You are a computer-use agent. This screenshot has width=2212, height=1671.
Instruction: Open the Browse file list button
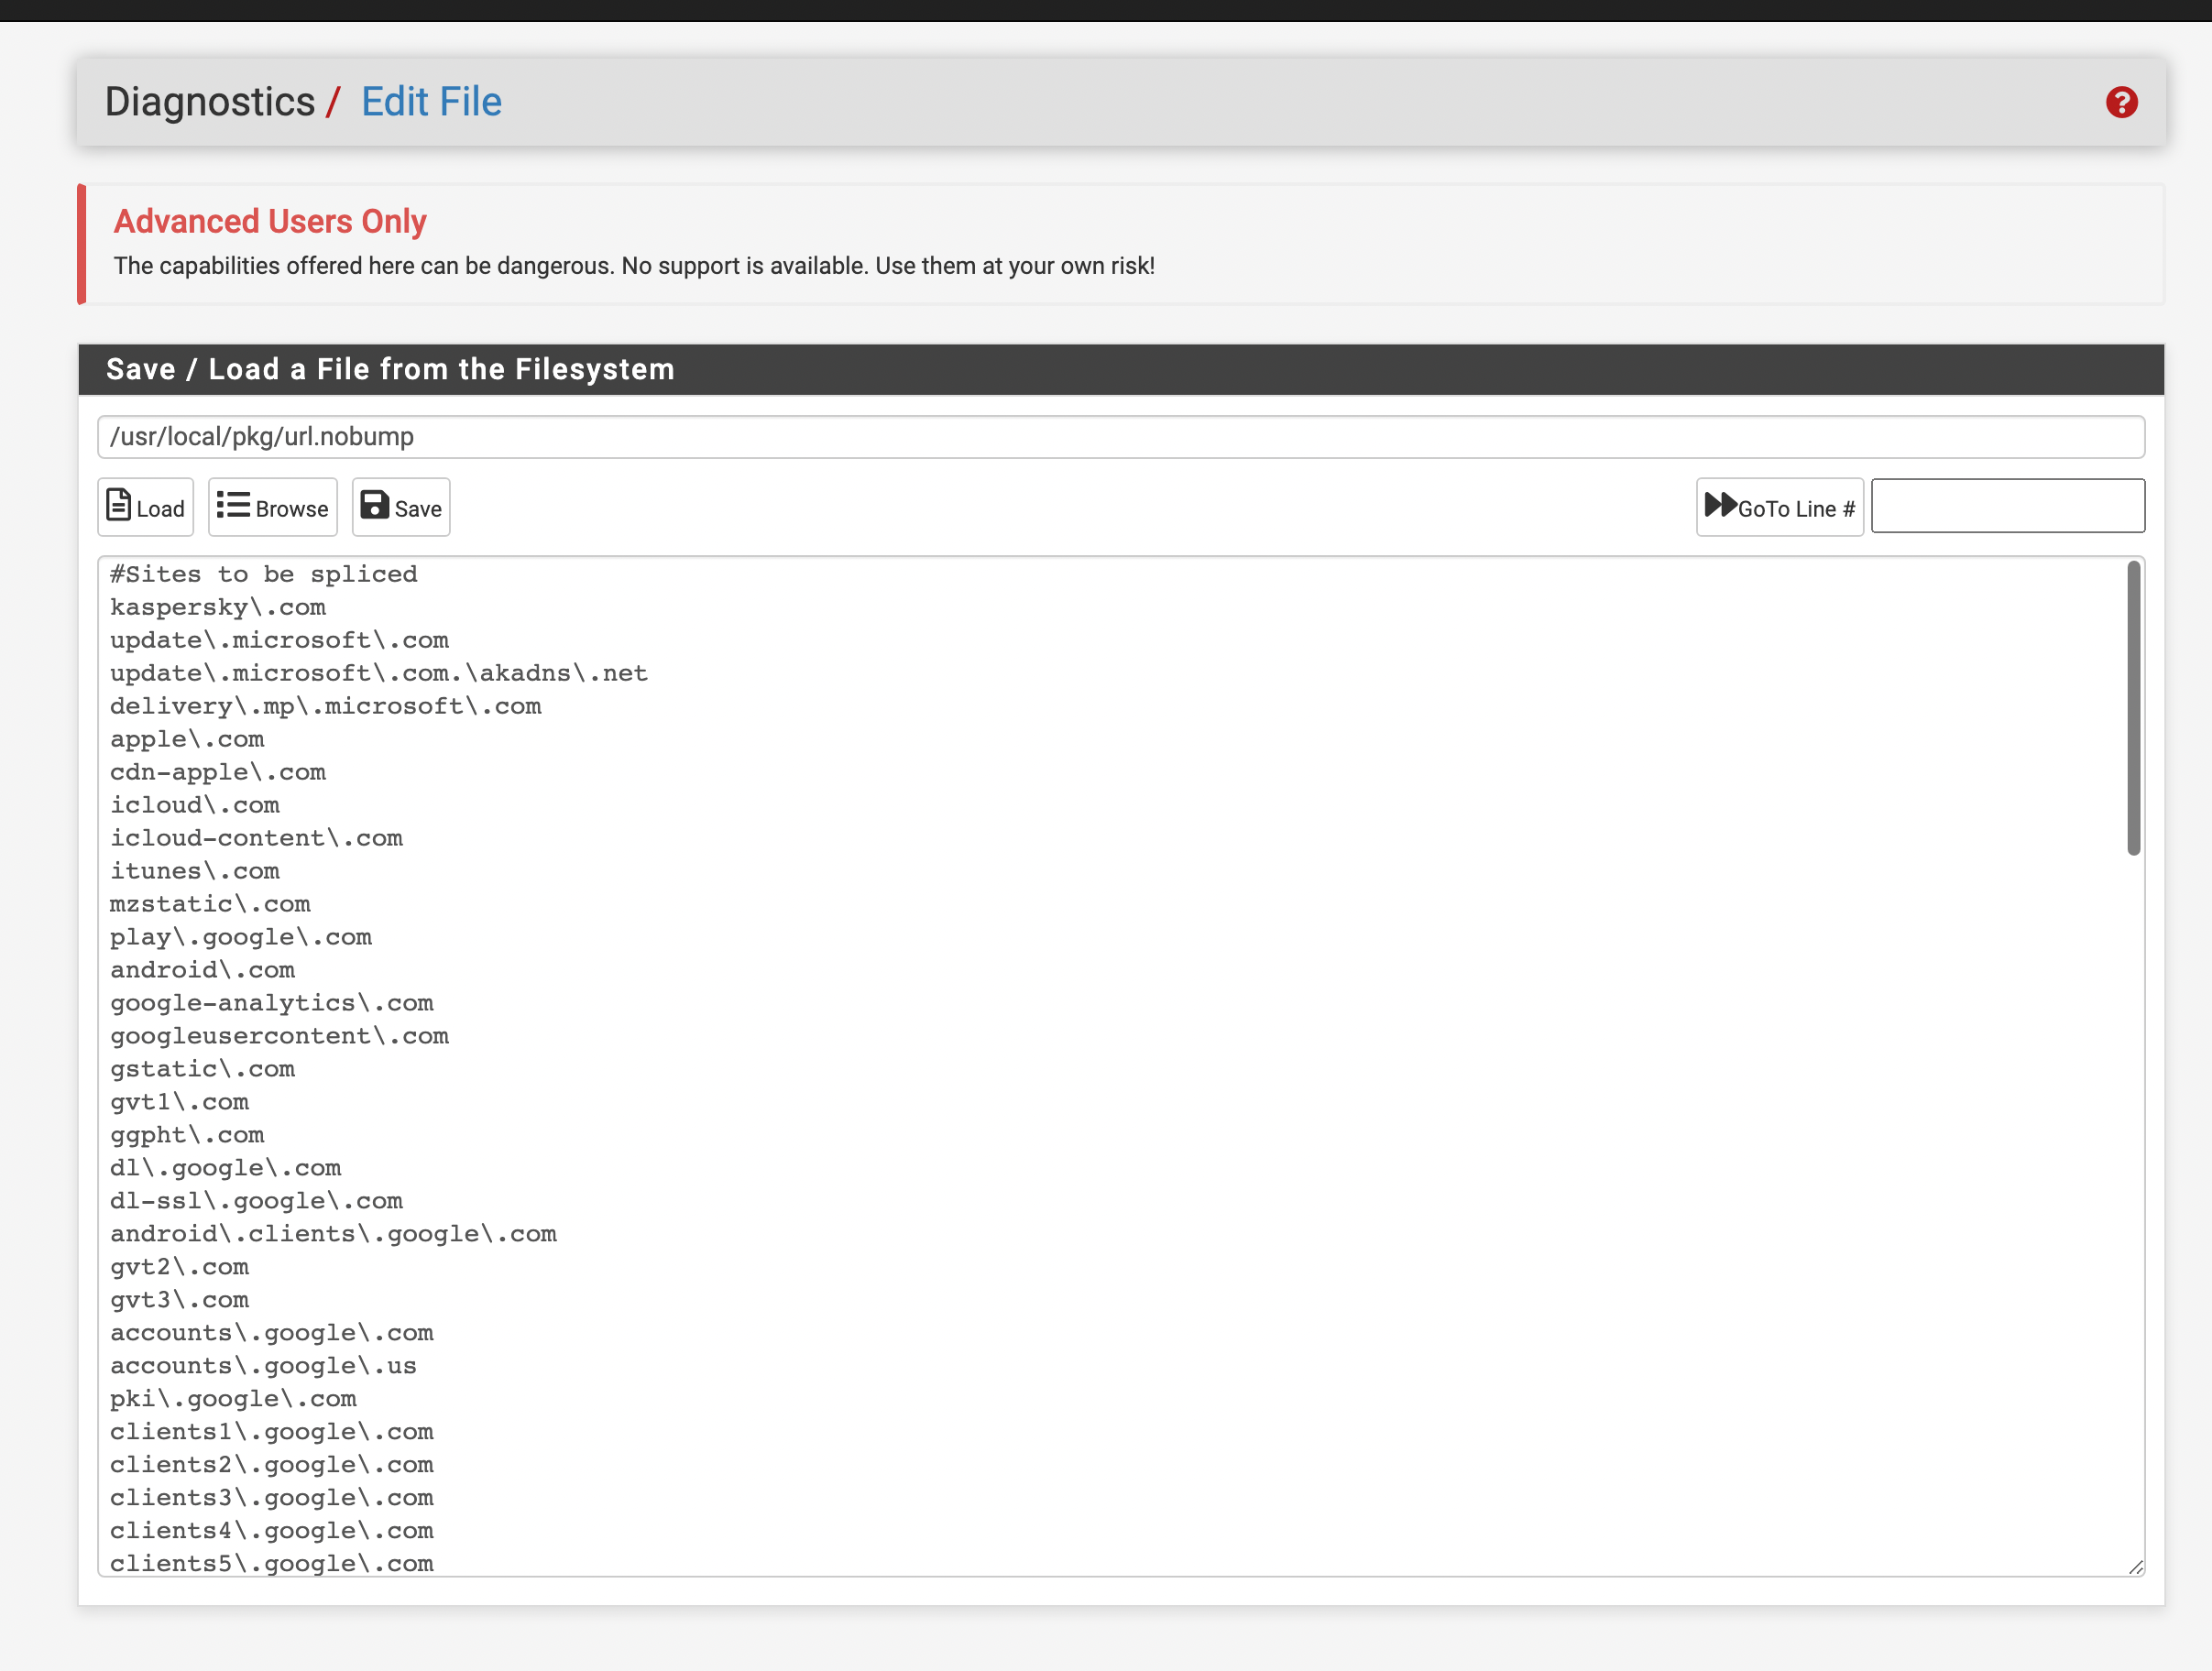pos(273,507)
